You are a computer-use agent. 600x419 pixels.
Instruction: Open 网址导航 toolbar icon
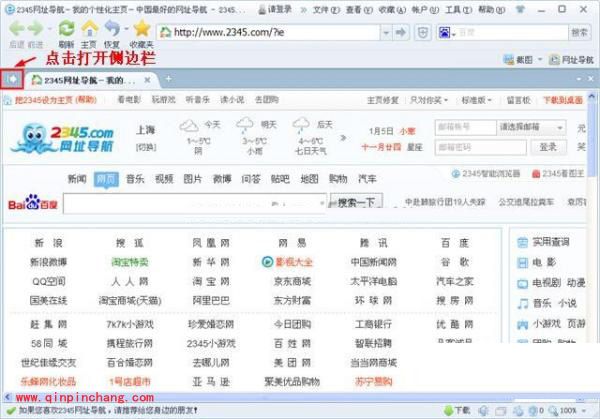(x=554, y=60)
